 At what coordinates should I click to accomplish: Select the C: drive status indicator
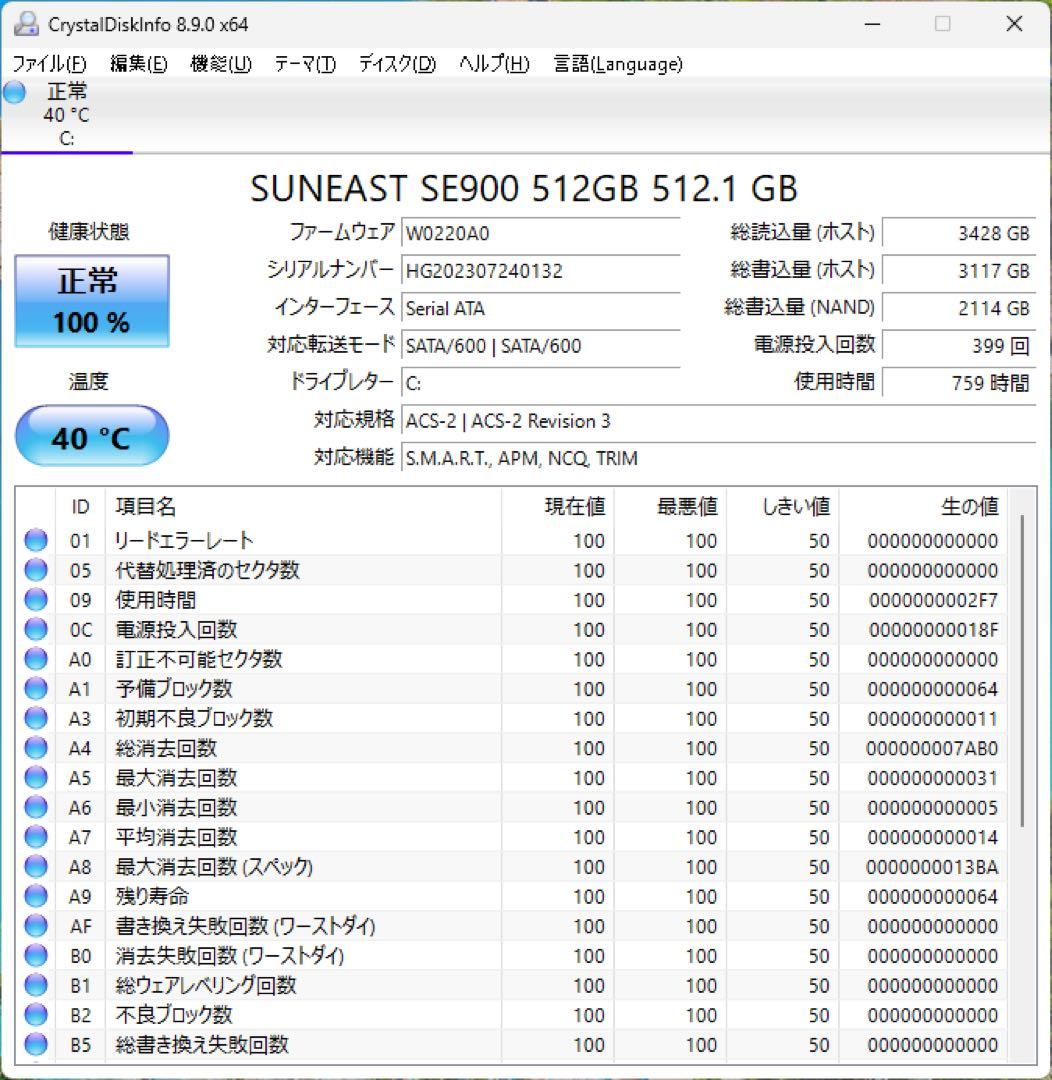point(13,93)
